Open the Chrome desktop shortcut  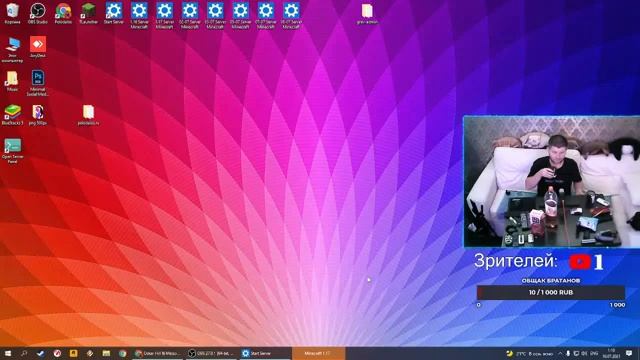pyautogui.click(x=63, y=13)
